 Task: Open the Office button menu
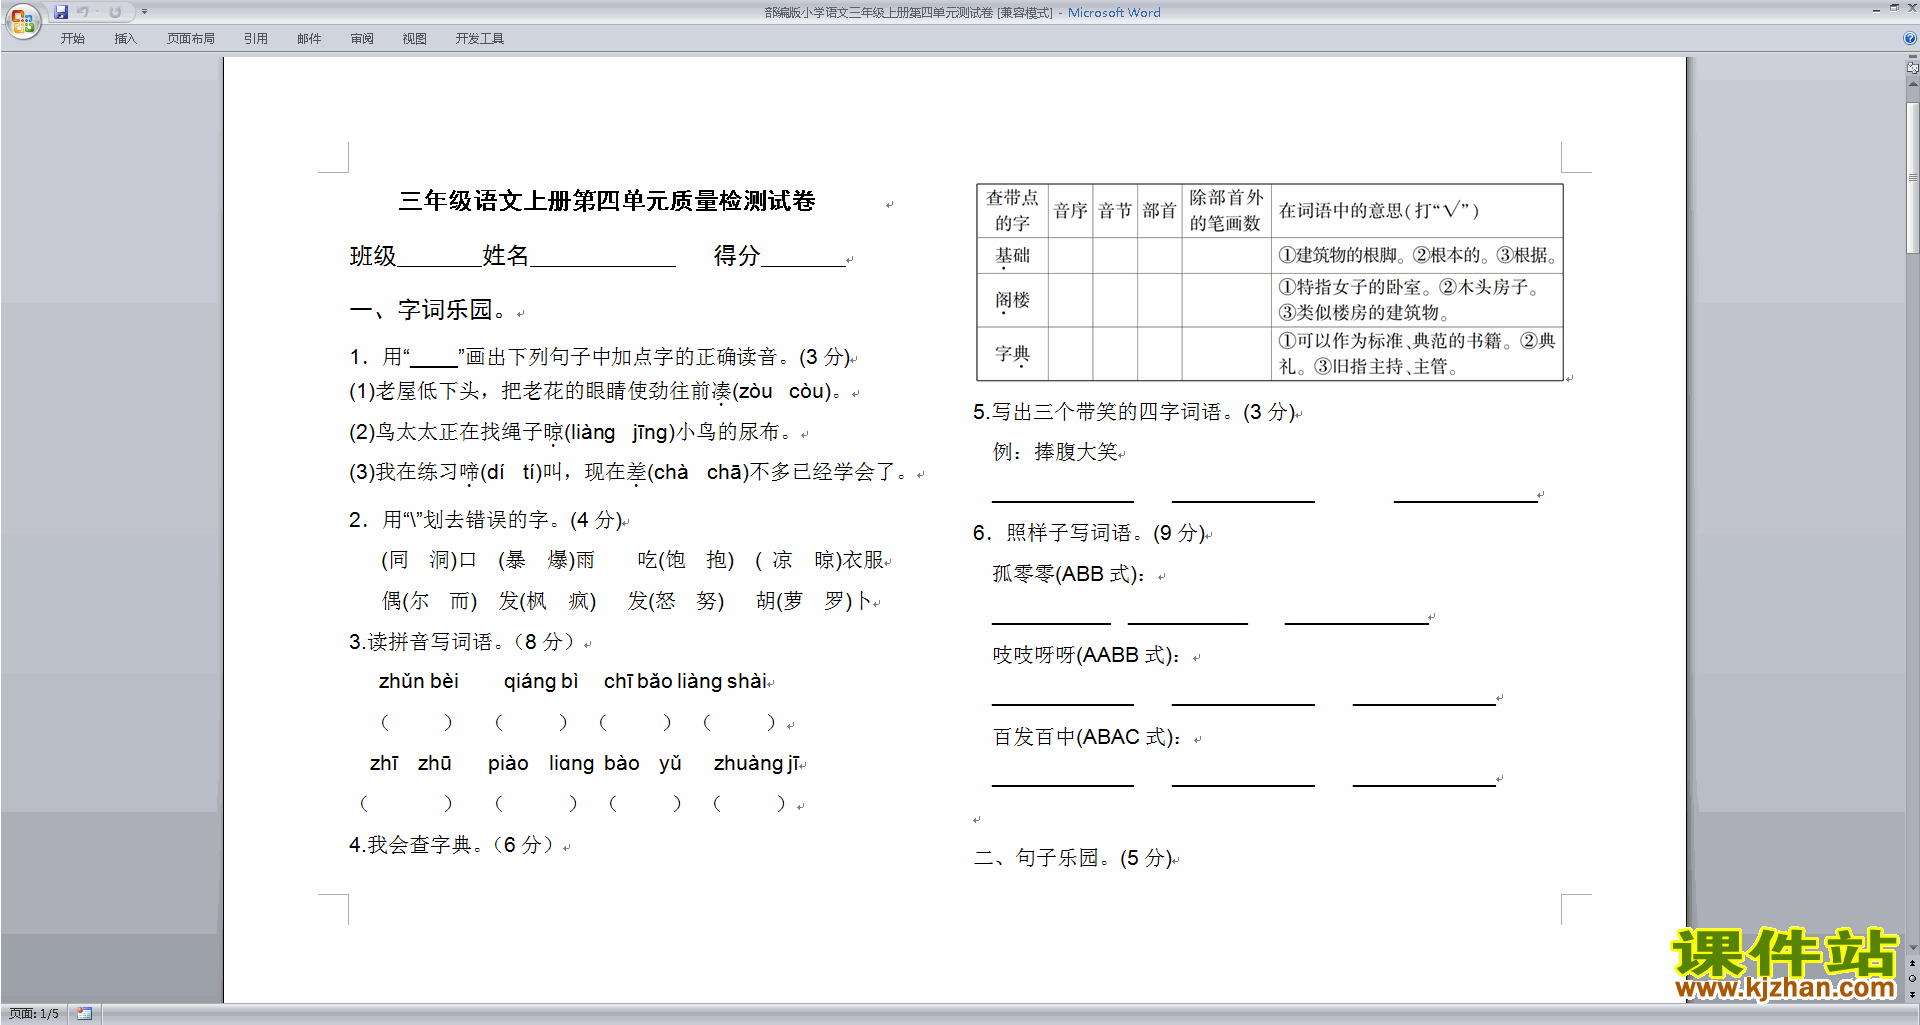(x=22, y=21)
